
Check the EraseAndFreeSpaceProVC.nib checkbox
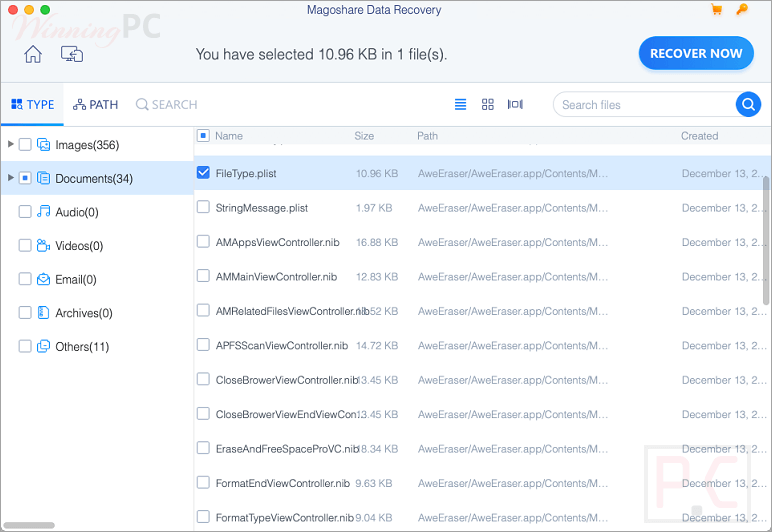(x=203, y=448)
